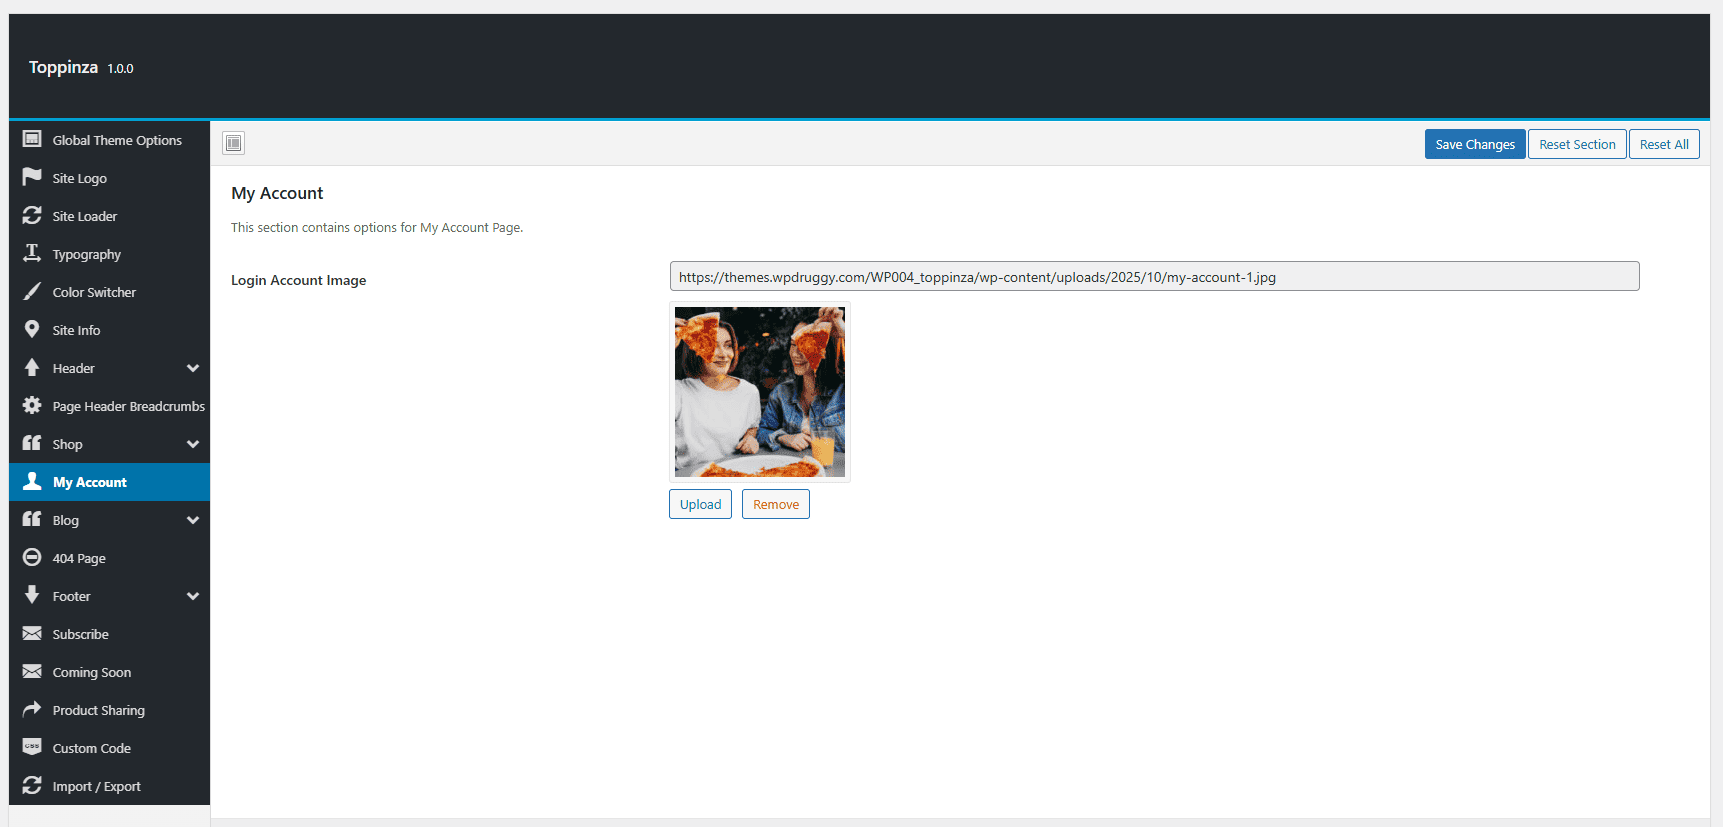Click the Site Logo flag icon
The image size is (1723, 827).
32,177
